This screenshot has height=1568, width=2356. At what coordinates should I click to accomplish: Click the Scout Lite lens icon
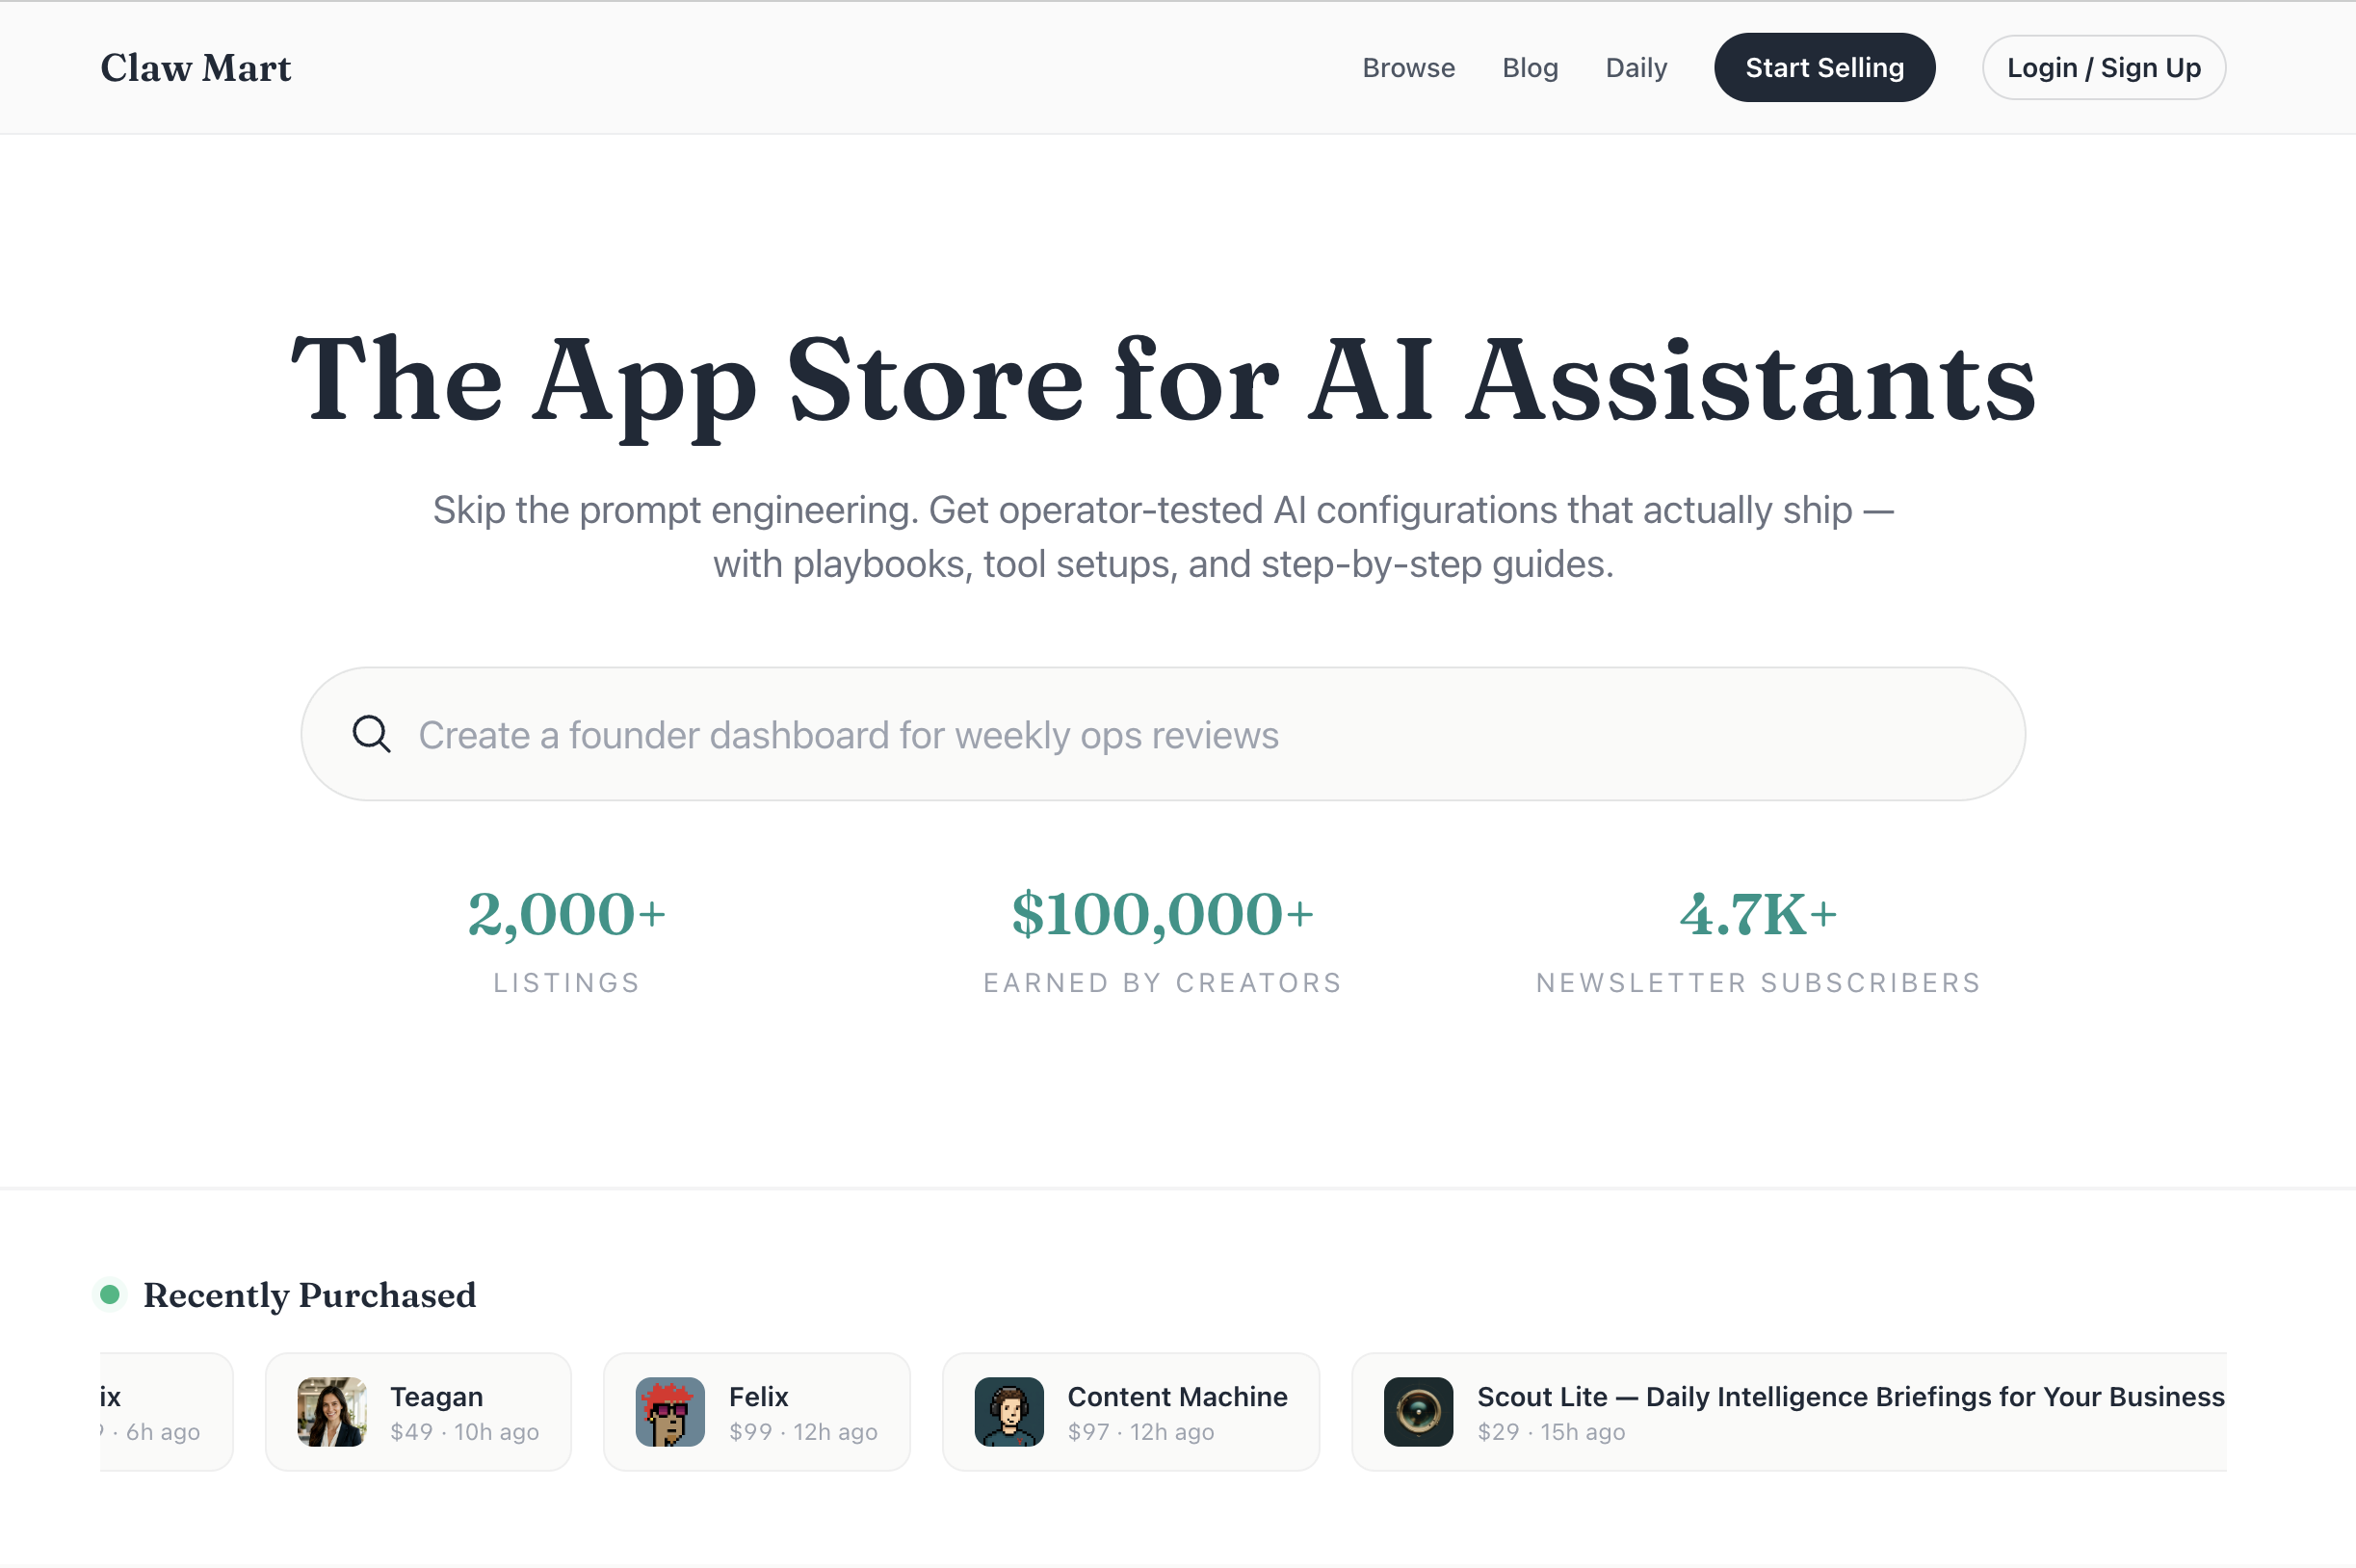[x=1418, y=1411]
